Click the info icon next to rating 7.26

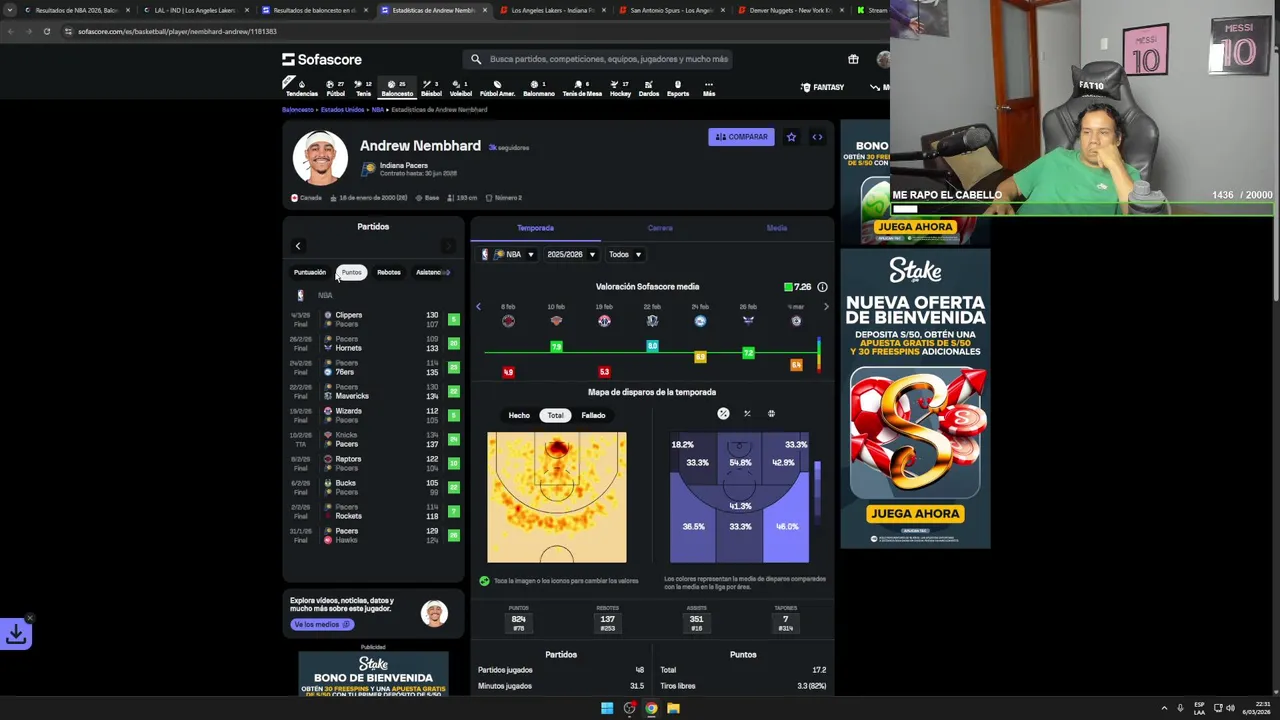click(x=822, y=287)
